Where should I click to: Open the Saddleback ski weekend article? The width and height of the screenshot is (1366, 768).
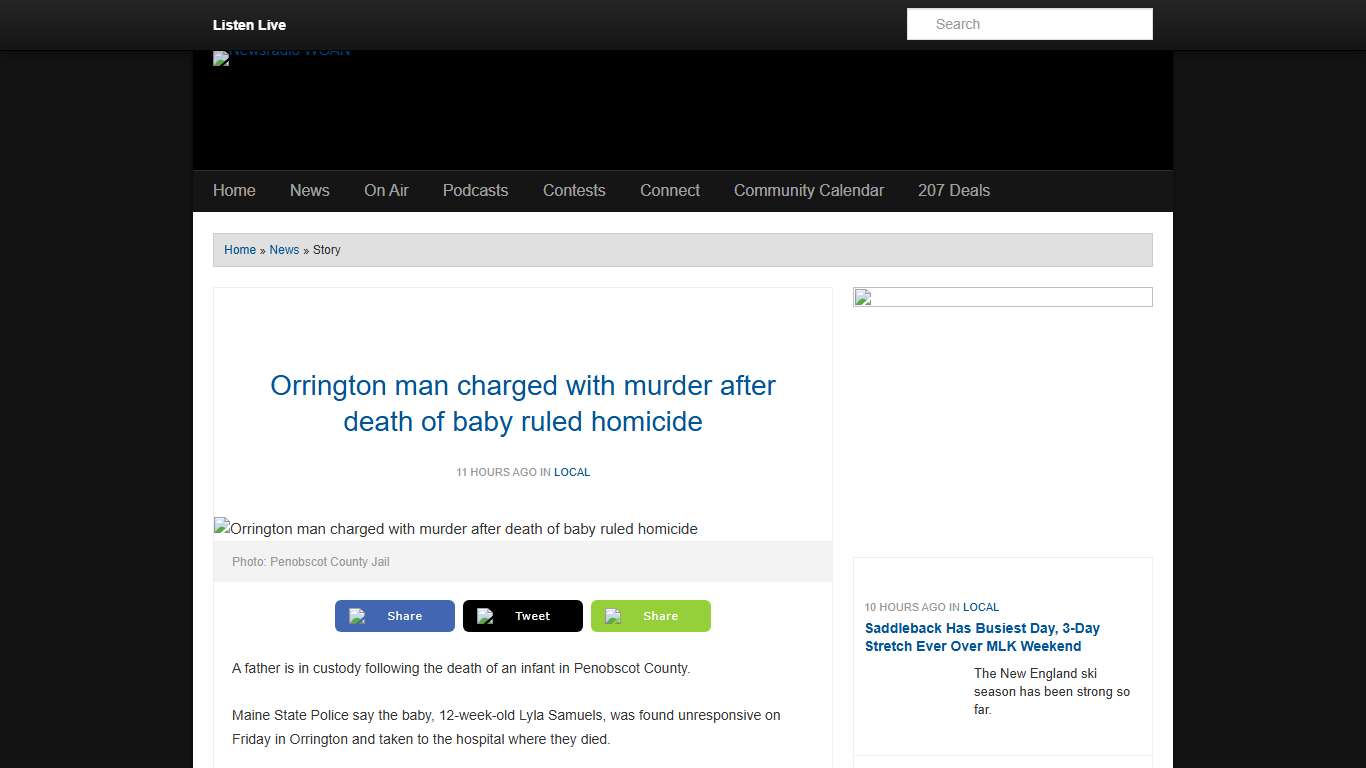(x=982, y=637)
